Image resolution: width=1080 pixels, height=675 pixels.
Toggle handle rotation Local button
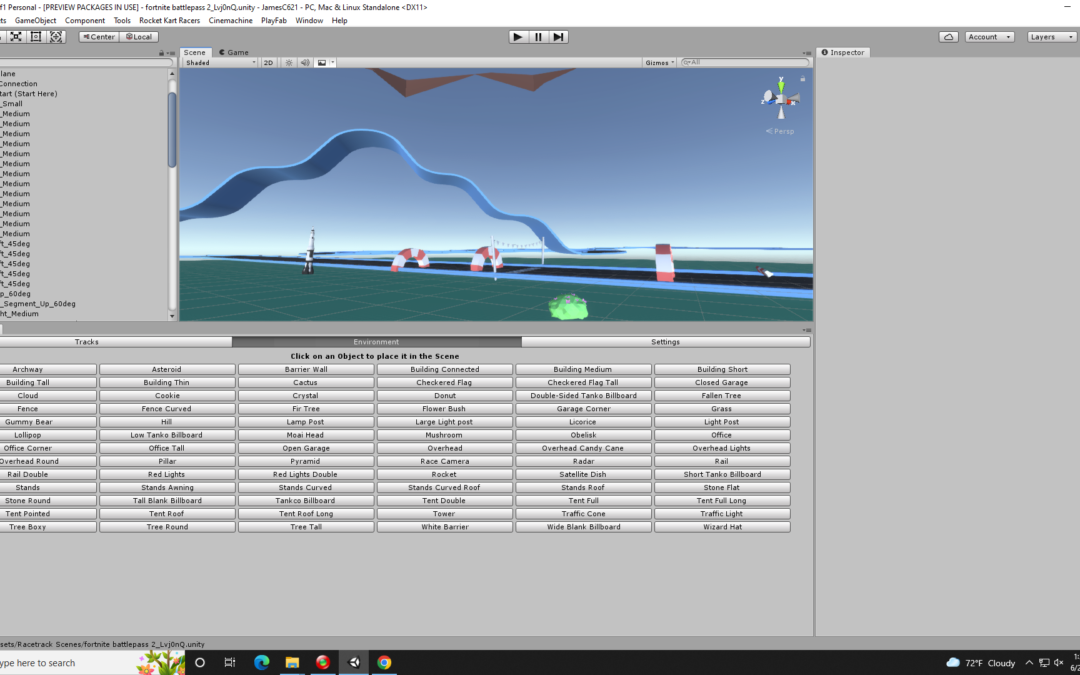click(x=138, y=37)
